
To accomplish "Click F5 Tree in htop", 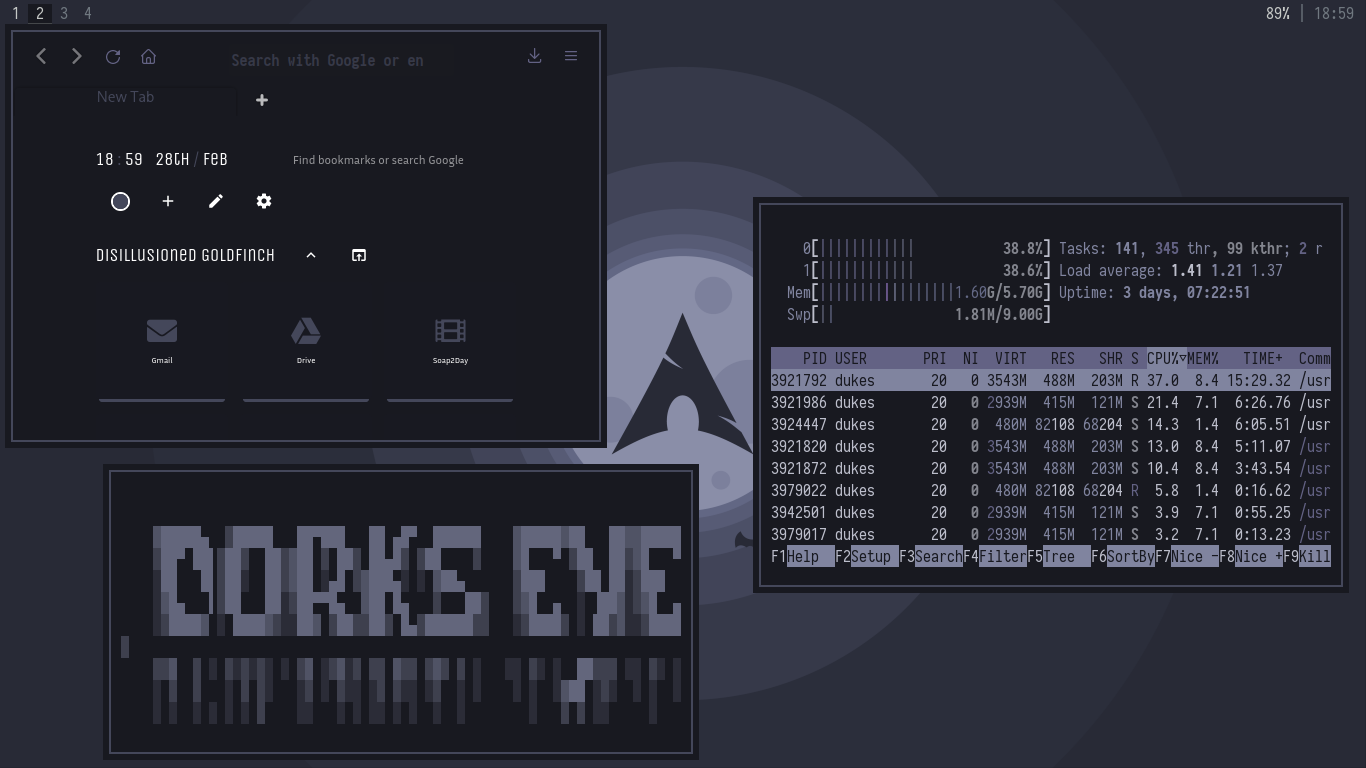I will click(x=1059, y=557).
